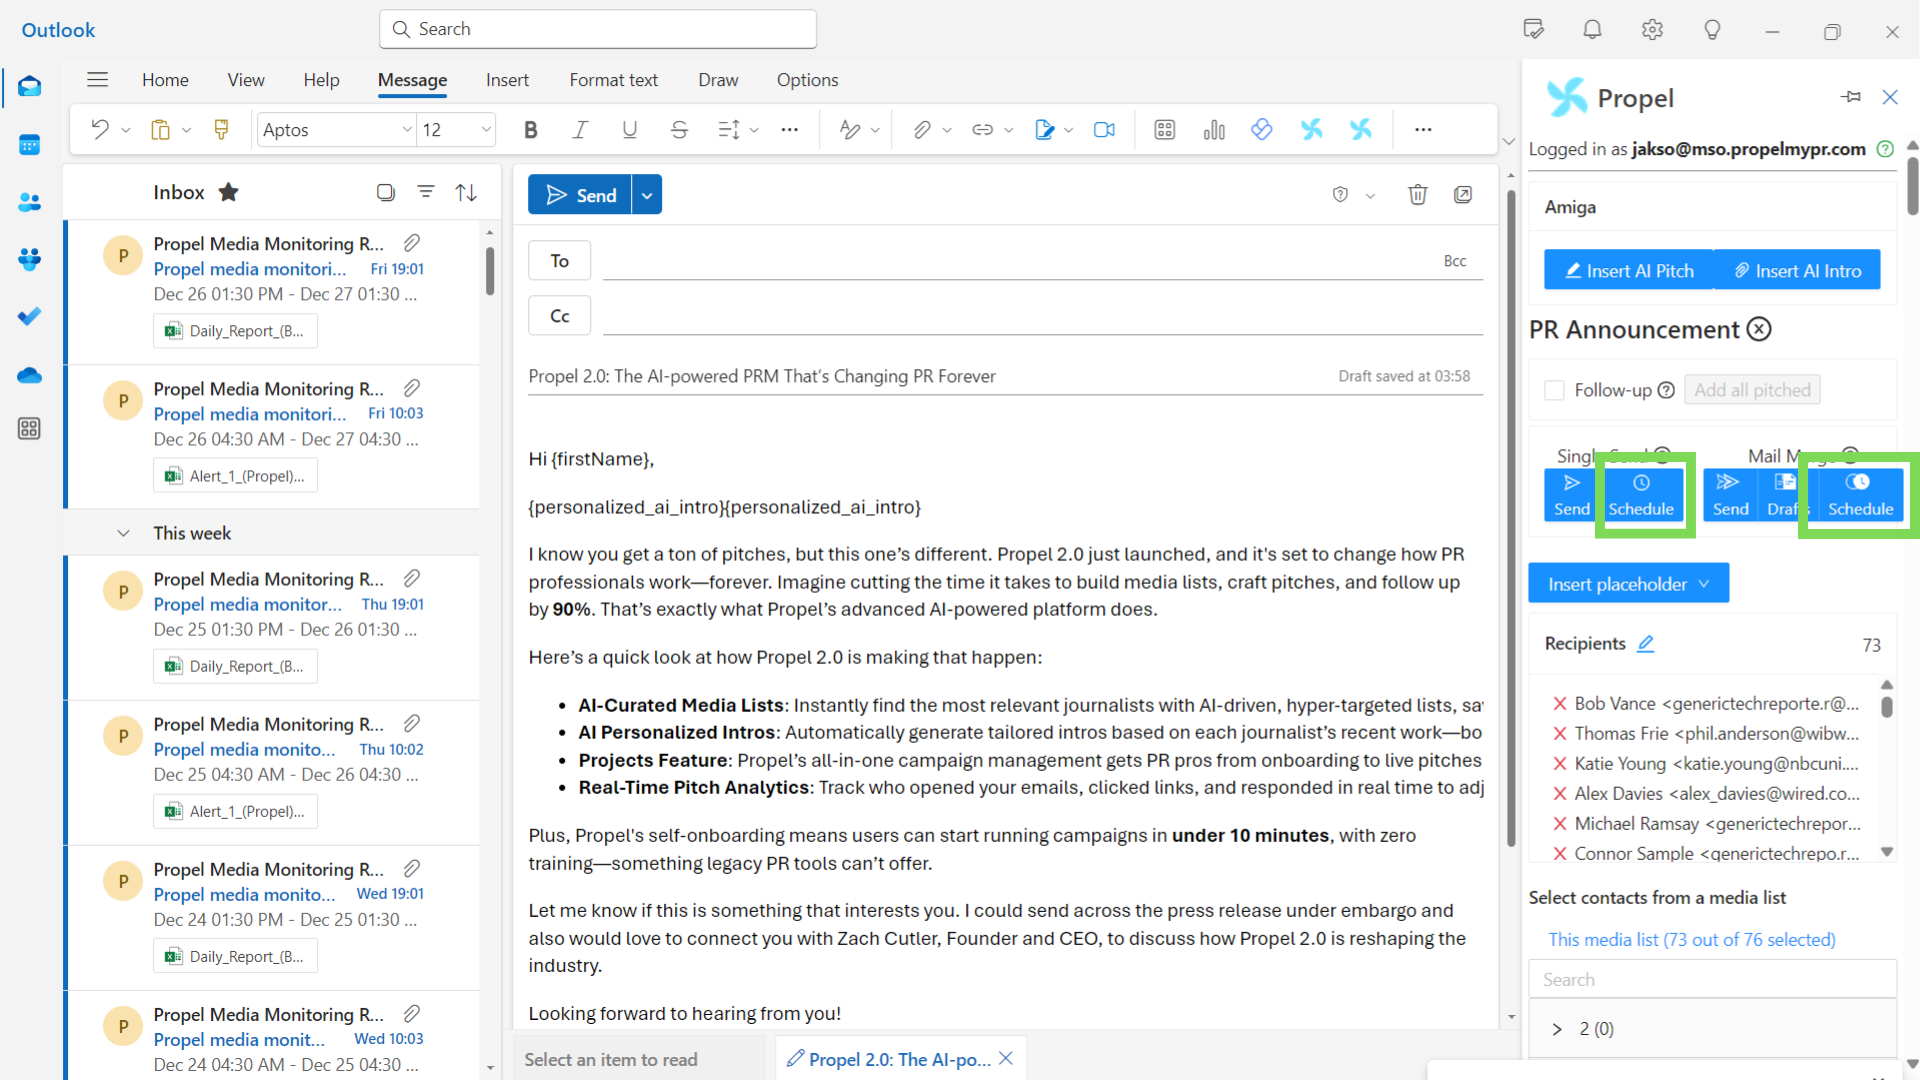Image resolution: width=1920 pixels, height=1080 pixels.
Task: Expand the 2 (0) media list group
Action: pyautogui.click(x=1557, y=1029)
